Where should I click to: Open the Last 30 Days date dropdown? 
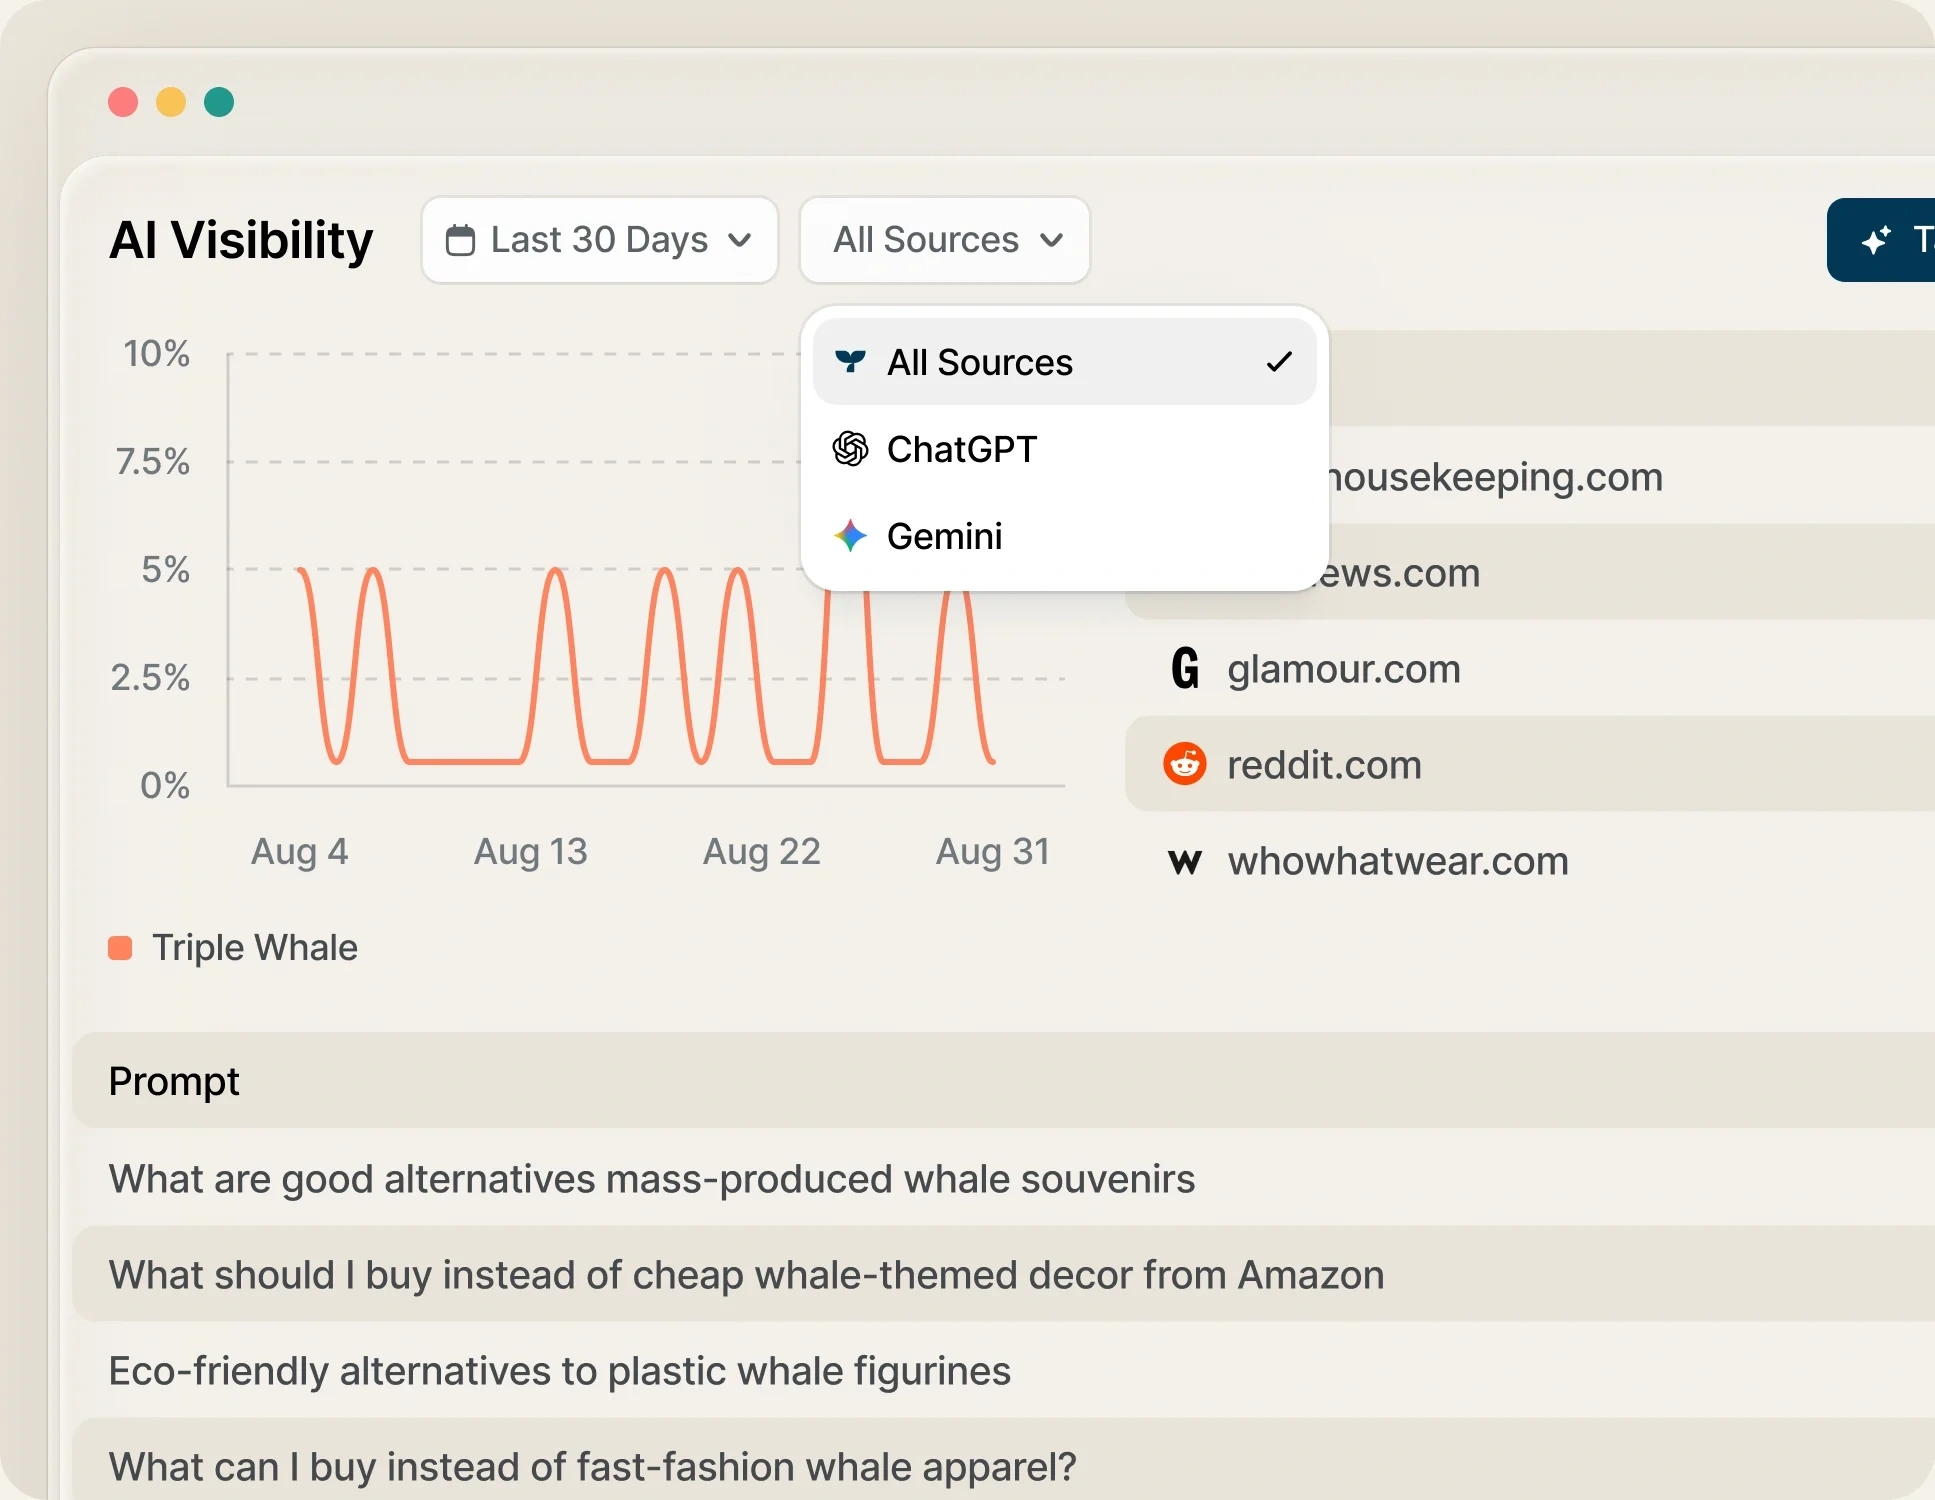click(x=600, y=240)
